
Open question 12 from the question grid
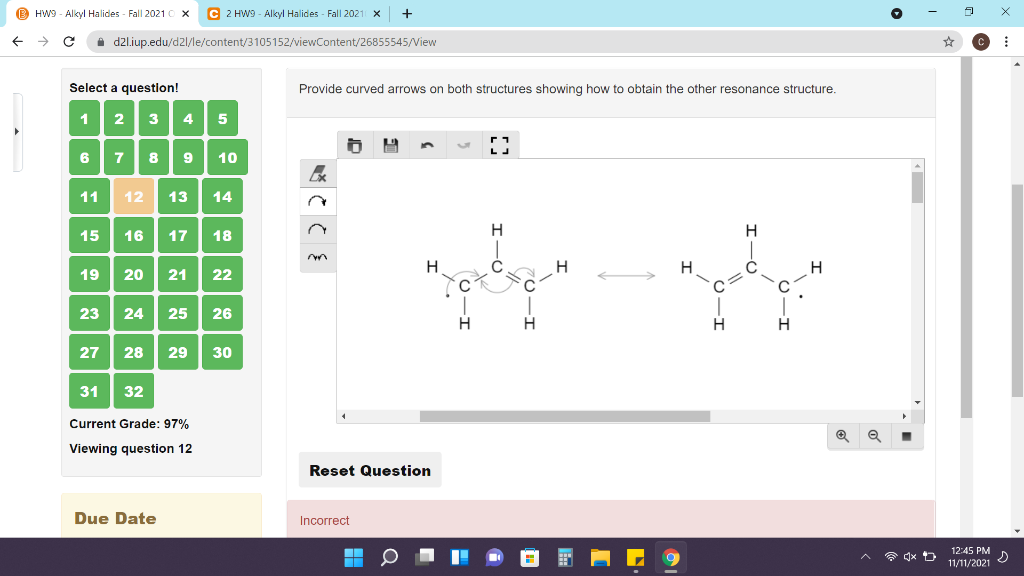[x=133, y=196]
